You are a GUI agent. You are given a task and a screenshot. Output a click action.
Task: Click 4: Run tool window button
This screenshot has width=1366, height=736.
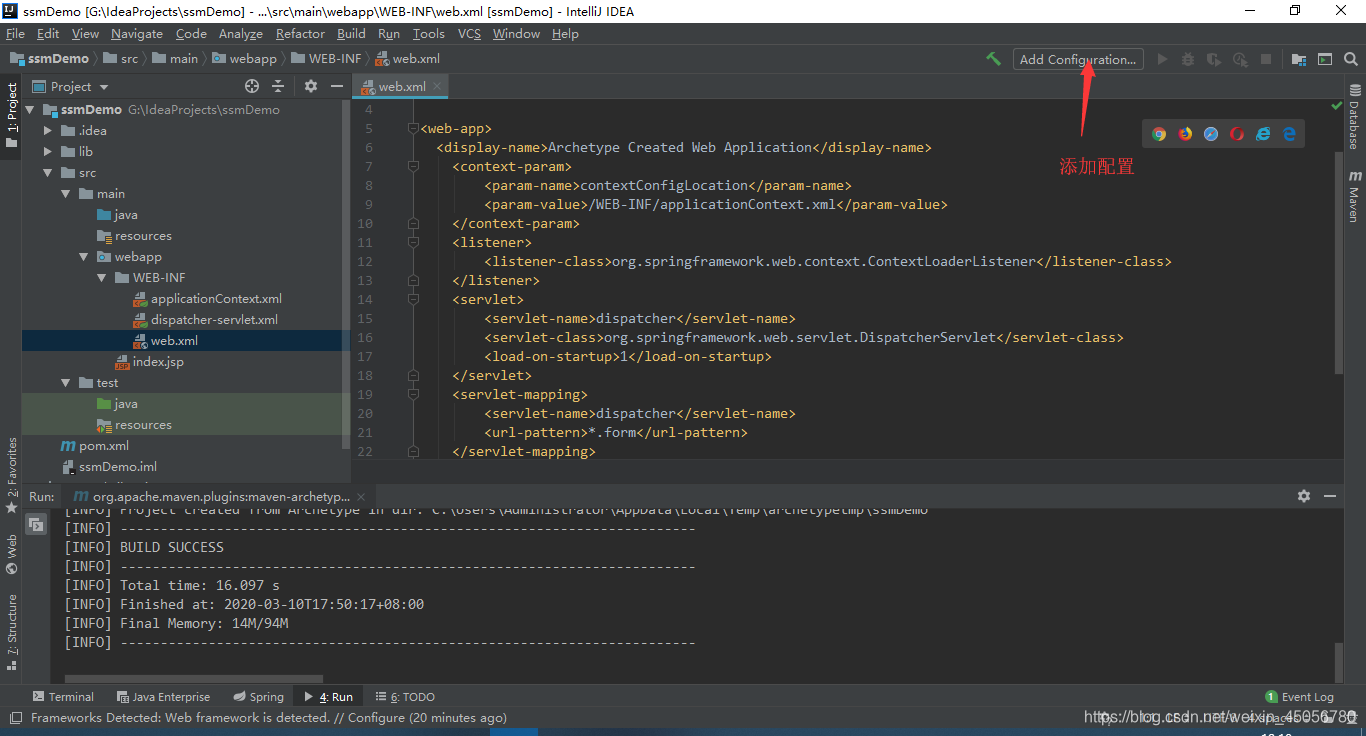(328, 697)
